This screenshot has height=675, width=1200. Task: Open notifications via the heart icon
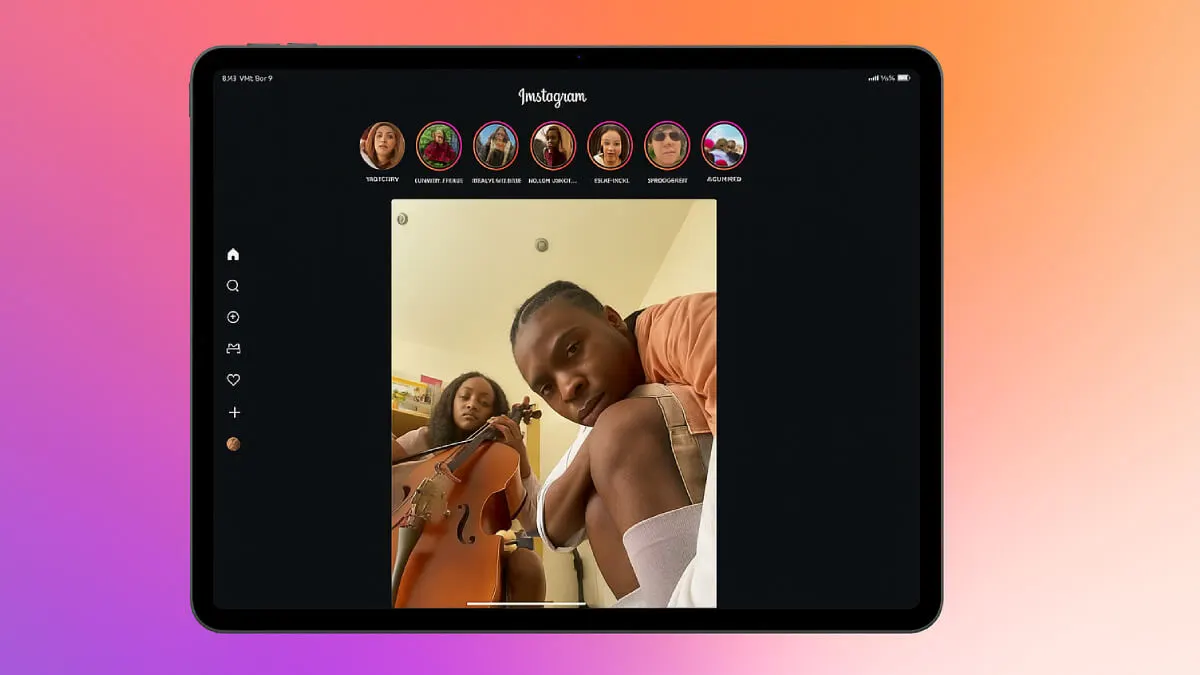pyautogui.click(x=233, y=380)
